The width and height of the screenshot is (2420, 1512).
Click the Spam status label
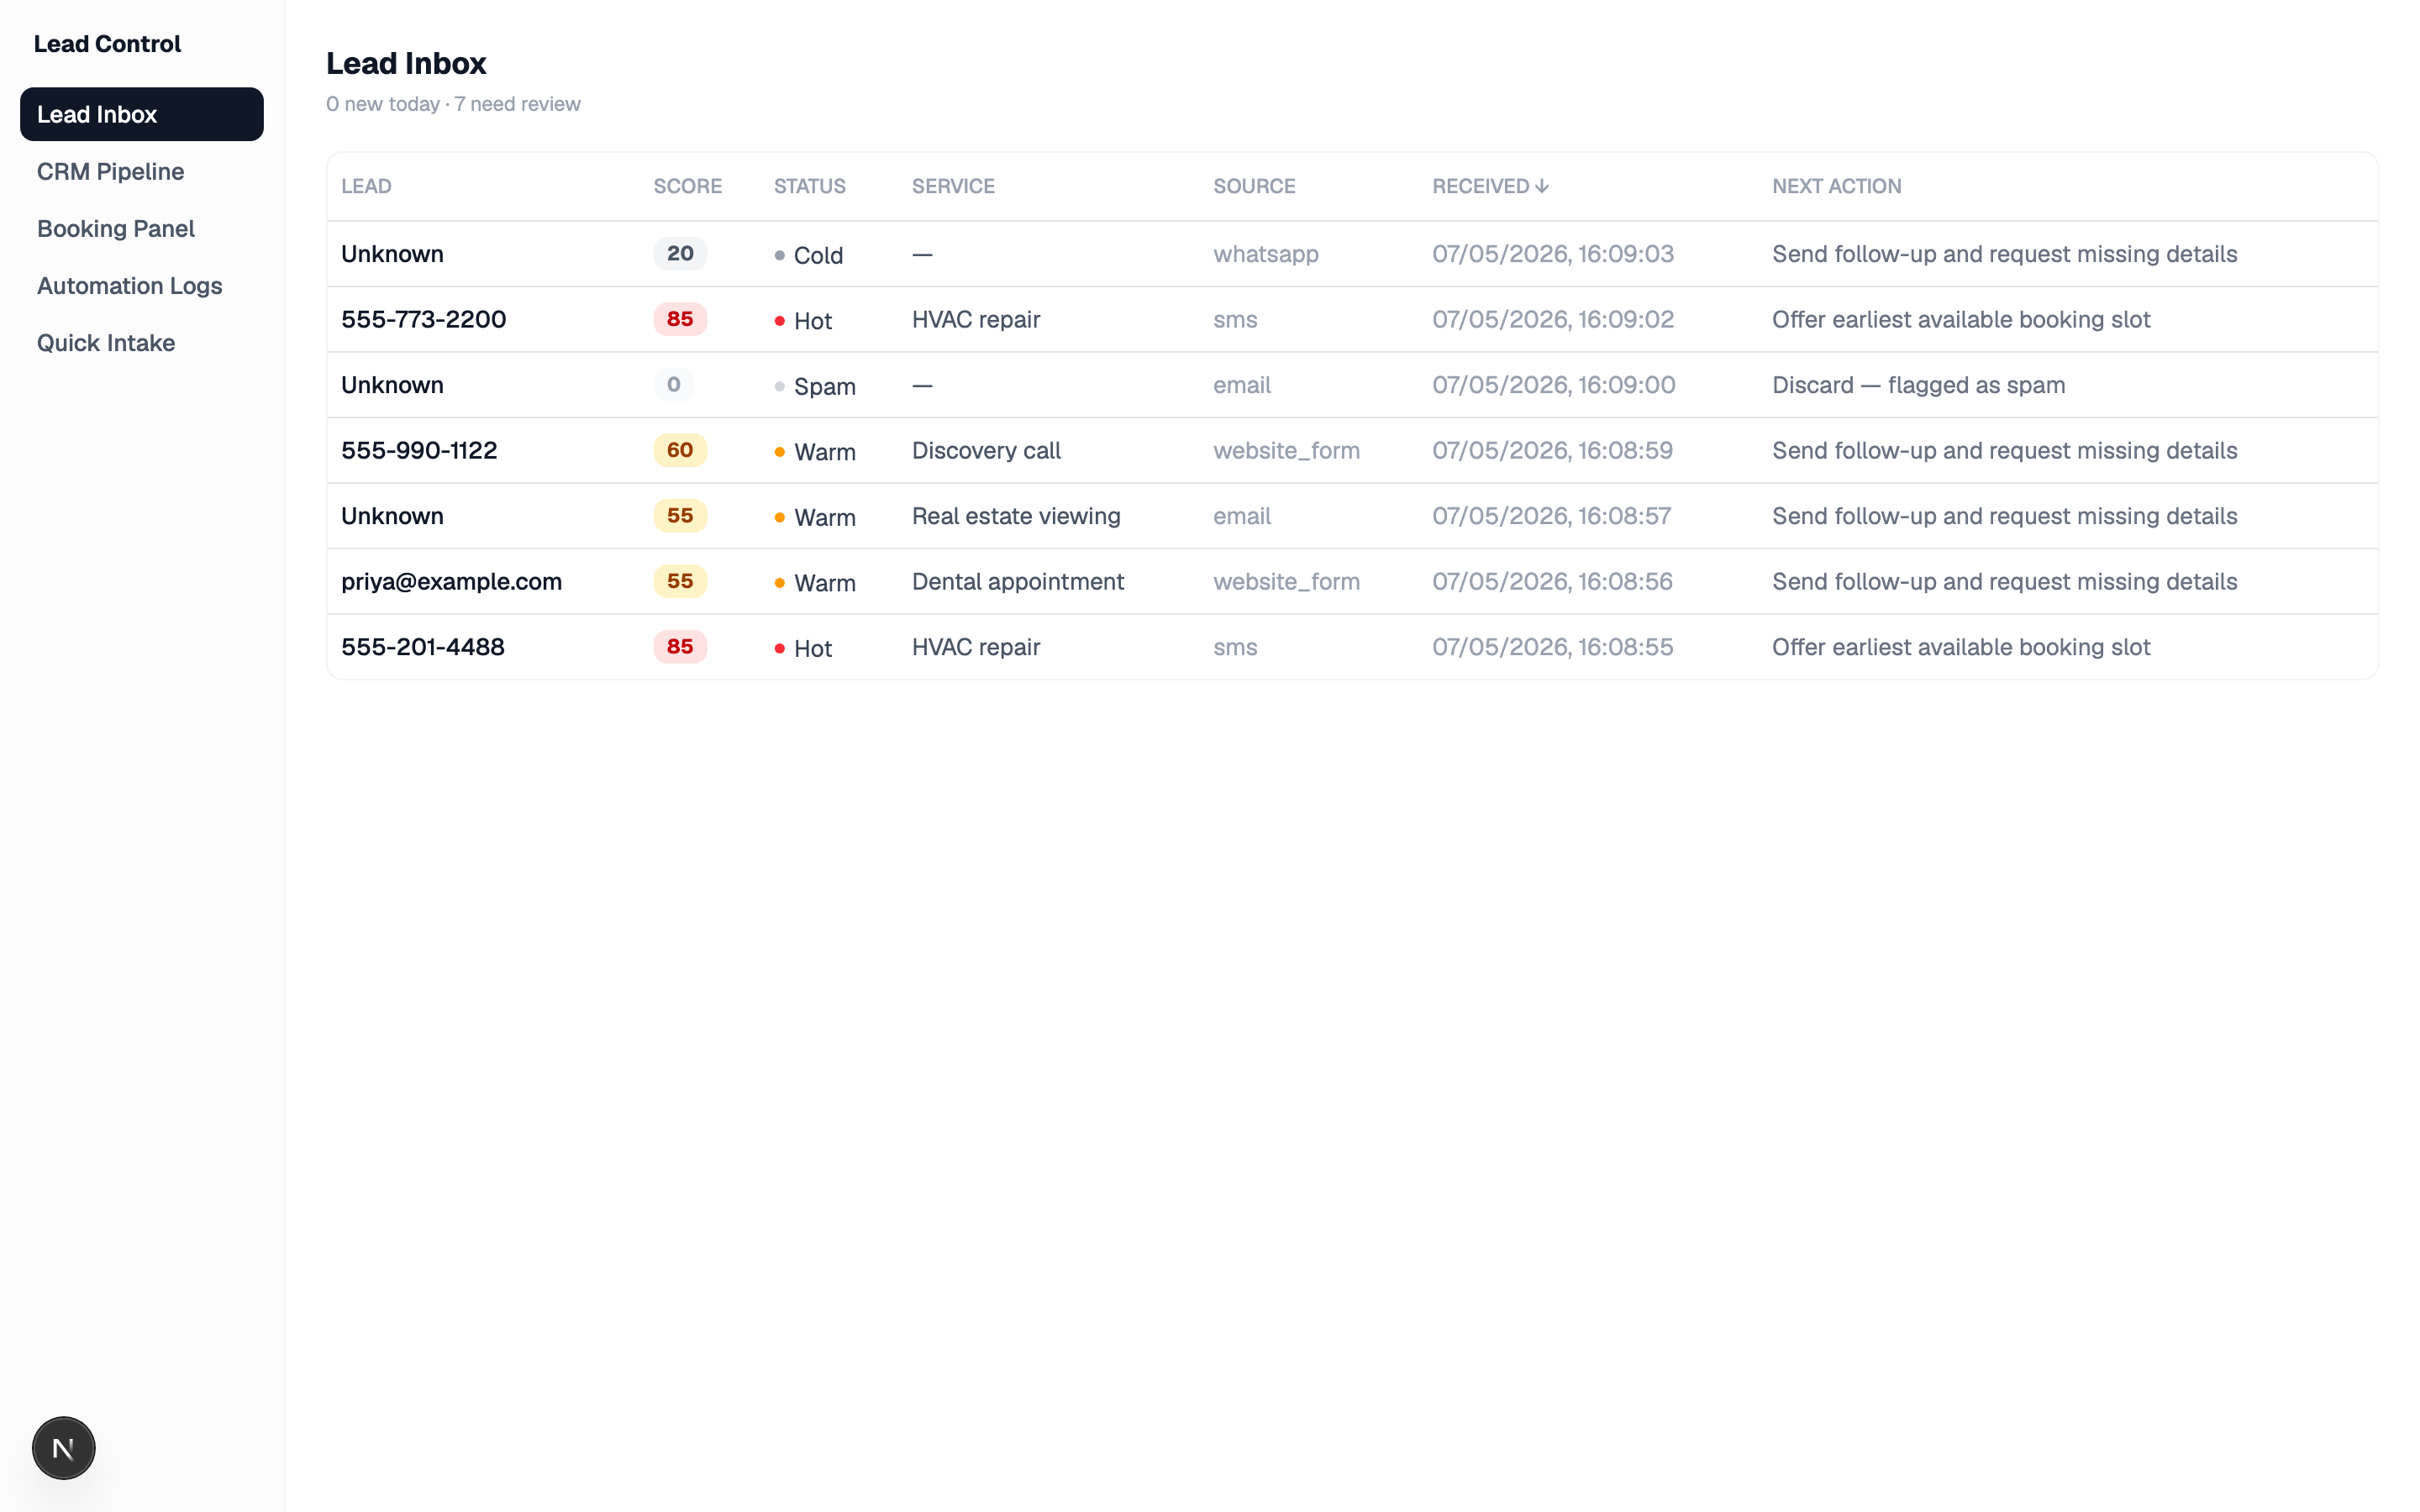815,386
